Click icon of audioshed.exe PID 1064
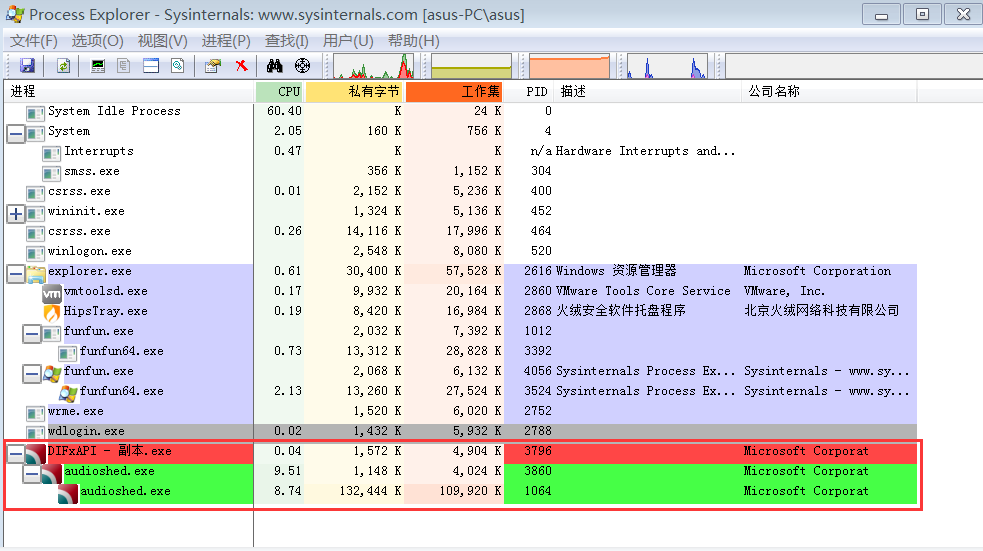Viewport: 983px width, 551px height. coord(68,493)
